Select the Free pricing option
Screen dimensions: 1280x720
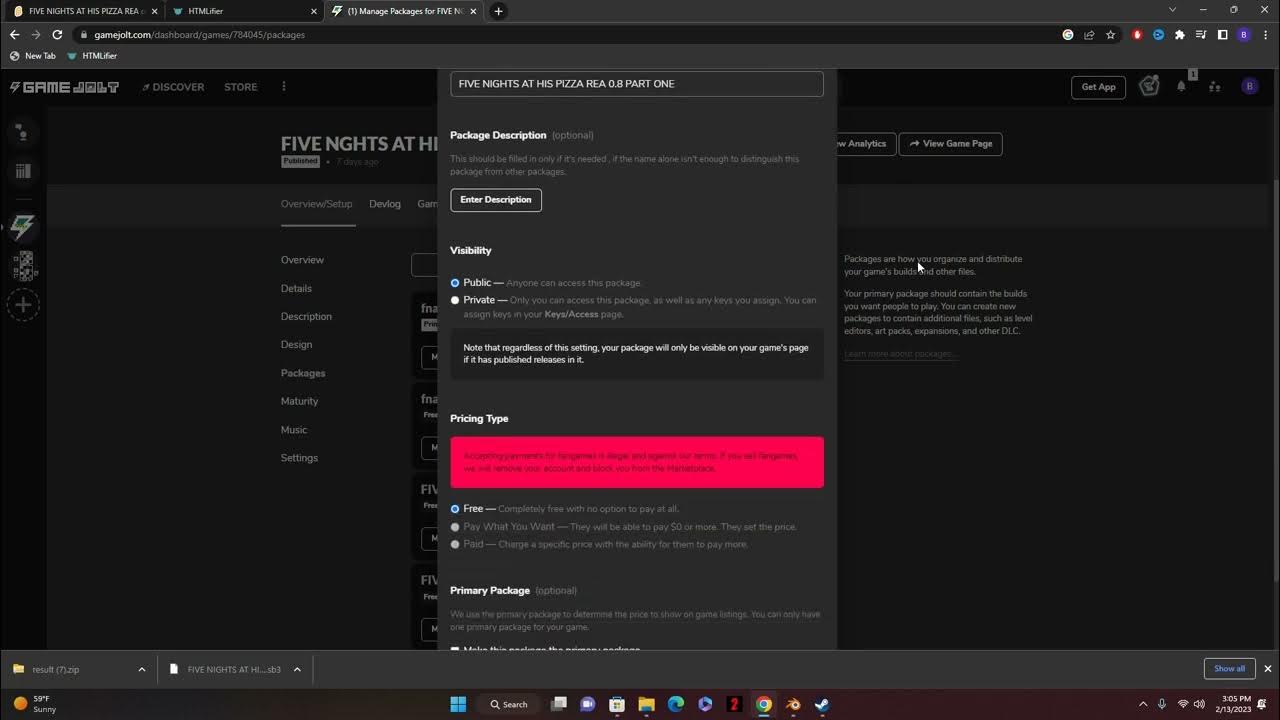tap(455, 509)
